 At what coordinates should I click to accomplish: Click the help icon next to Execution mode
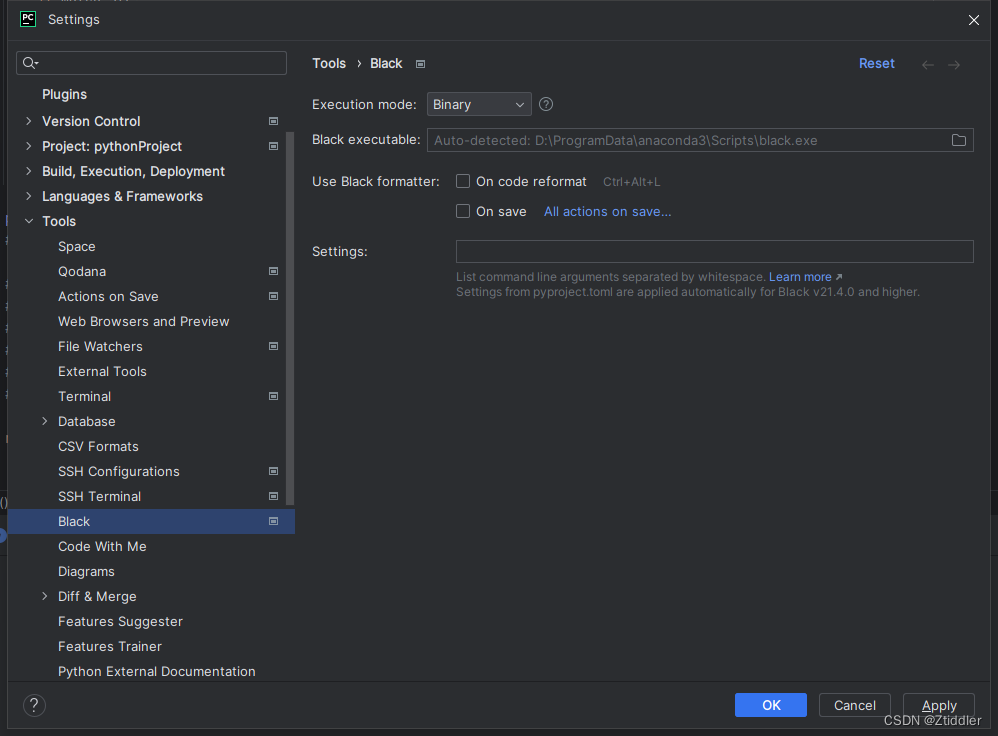[x=545, y=104]
